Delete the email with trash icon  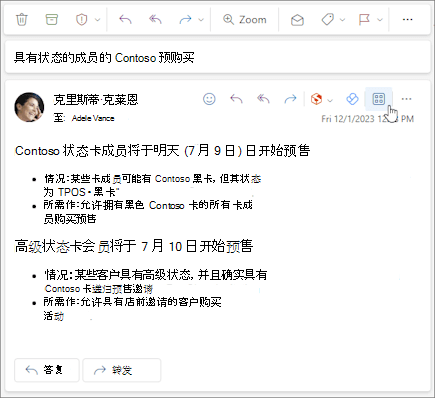click(22, 19)
